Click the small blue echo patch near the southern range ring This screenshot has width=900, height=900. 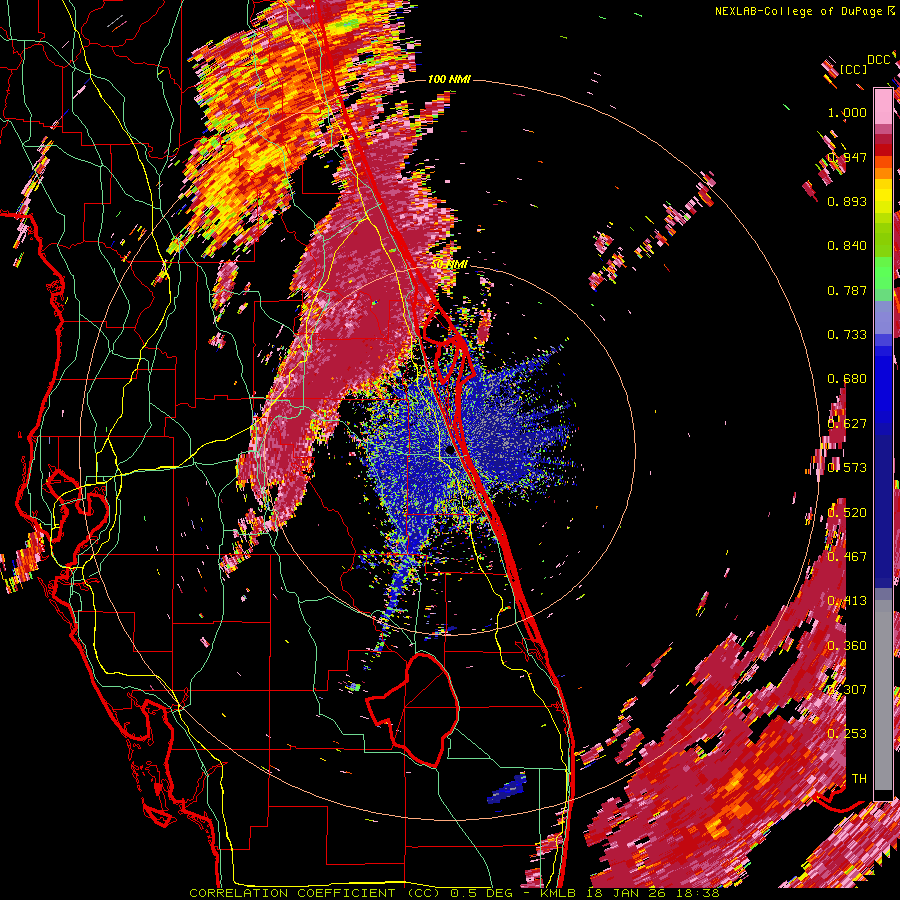point(507,788)
